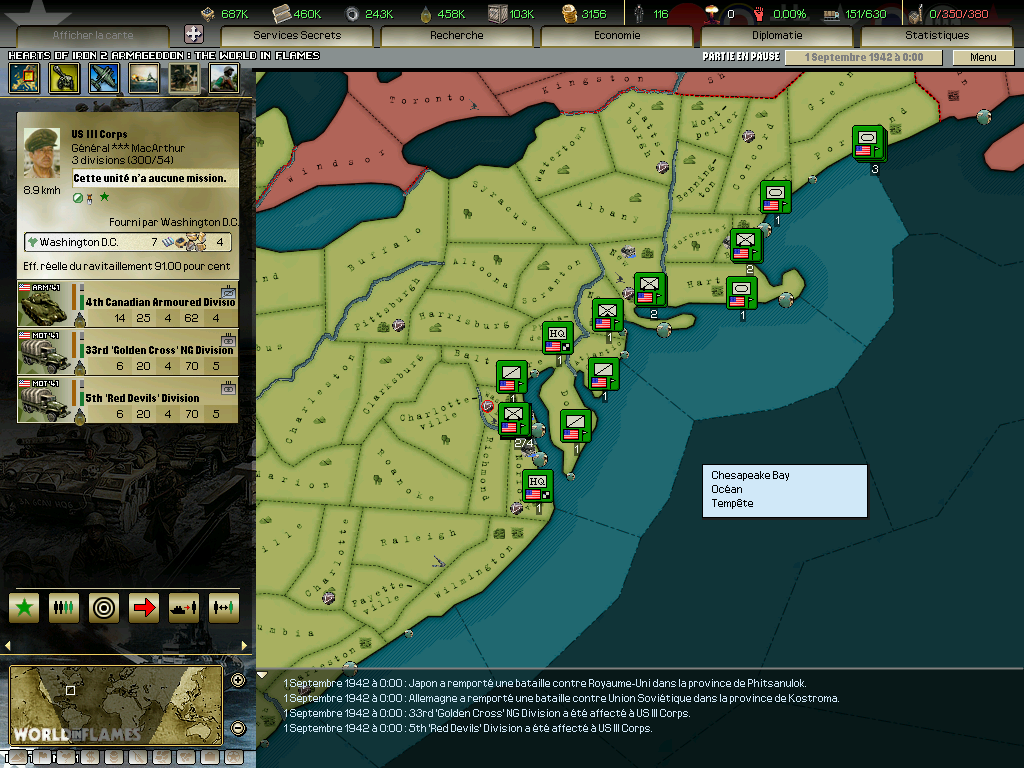Open the Statistiques tab

click(936, 35)
